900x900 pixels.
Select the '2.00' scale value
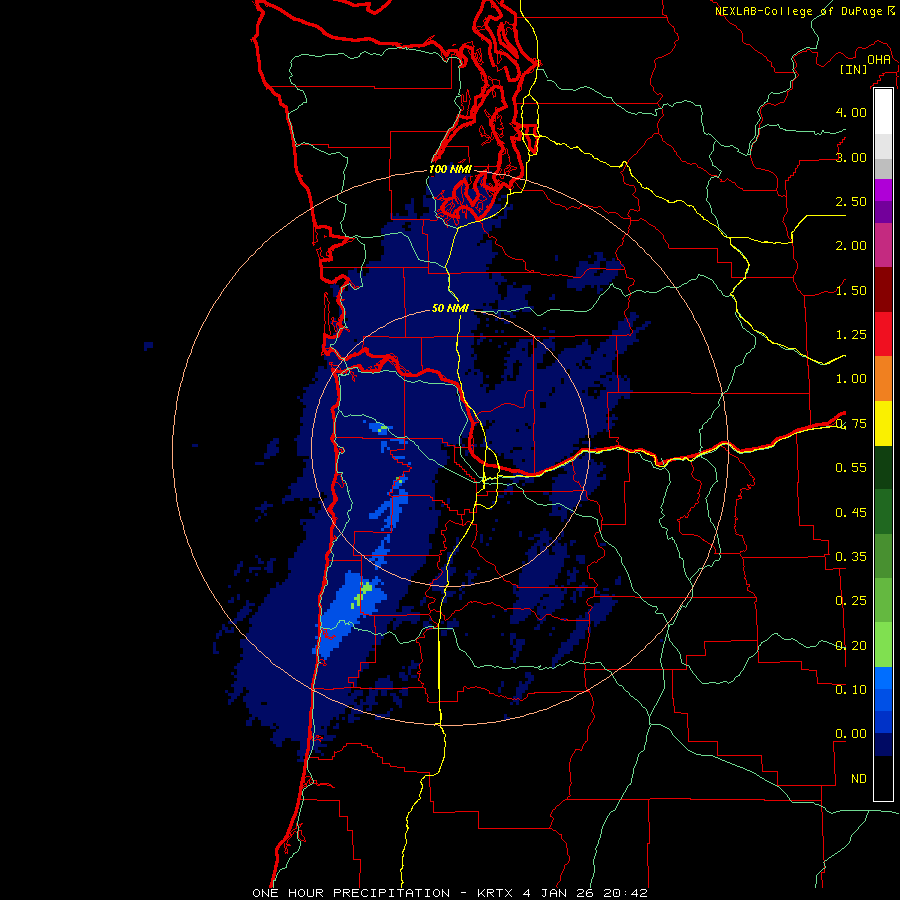point(851,246)
